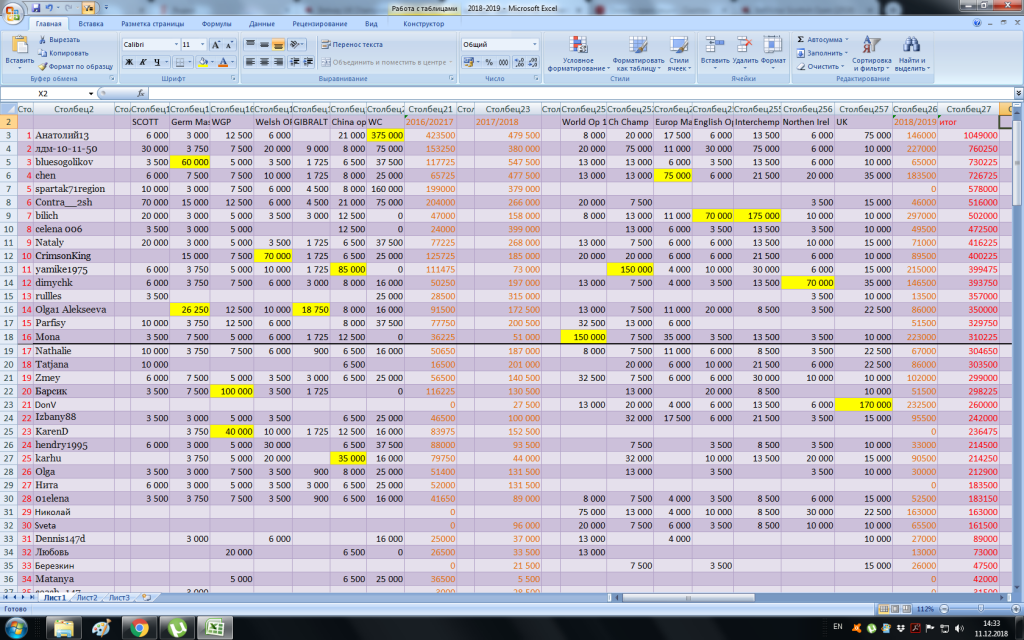Expand the number format dropdown showing Общий
1024x640 pixels.
click(x=535, y=45)
